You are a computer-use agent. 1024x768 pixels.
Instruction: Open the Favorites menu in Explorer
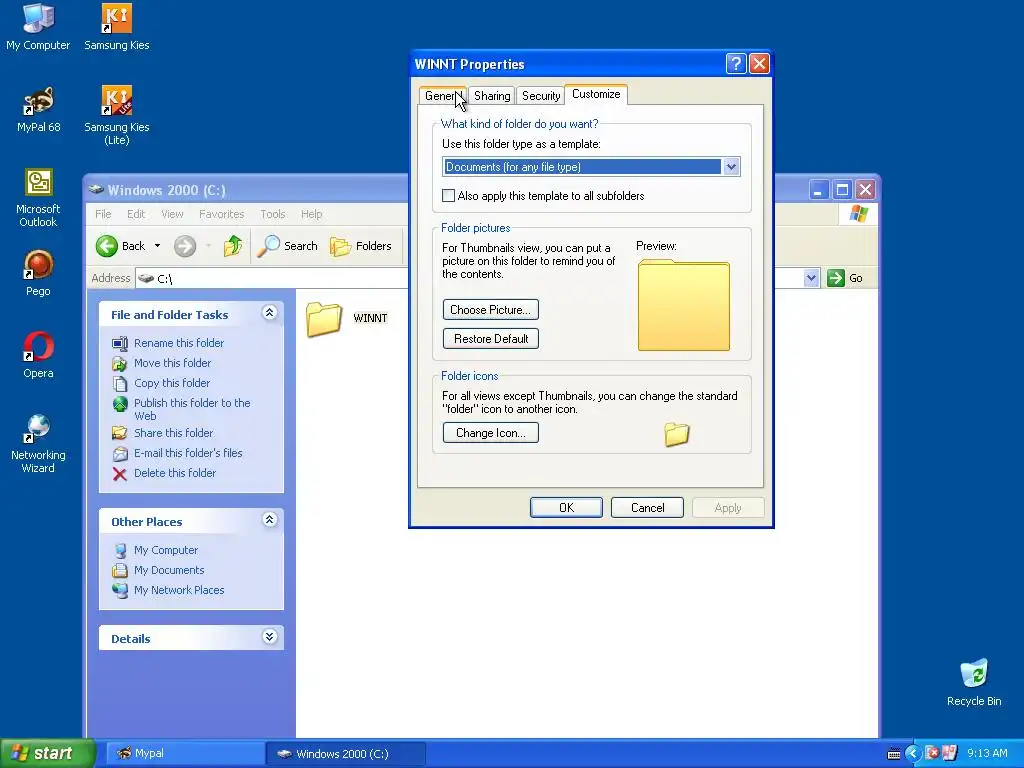[221, 214]
